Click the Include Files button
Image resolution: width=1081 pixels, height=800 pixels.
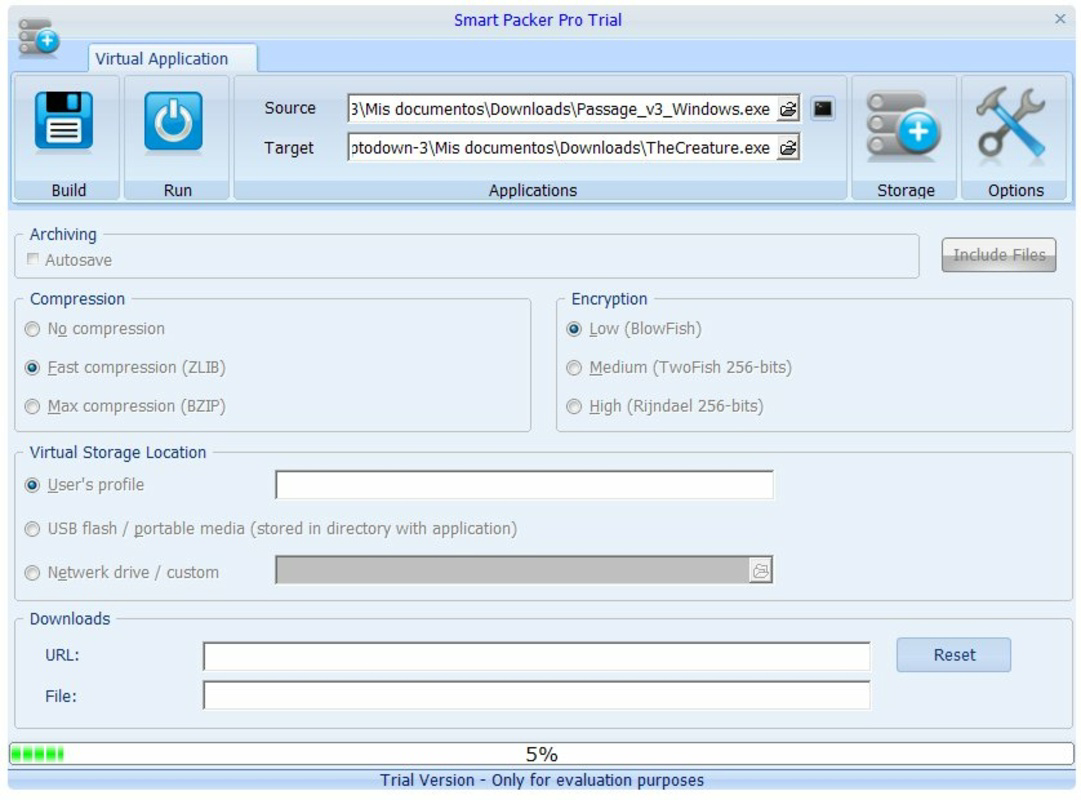click(997, 255)
